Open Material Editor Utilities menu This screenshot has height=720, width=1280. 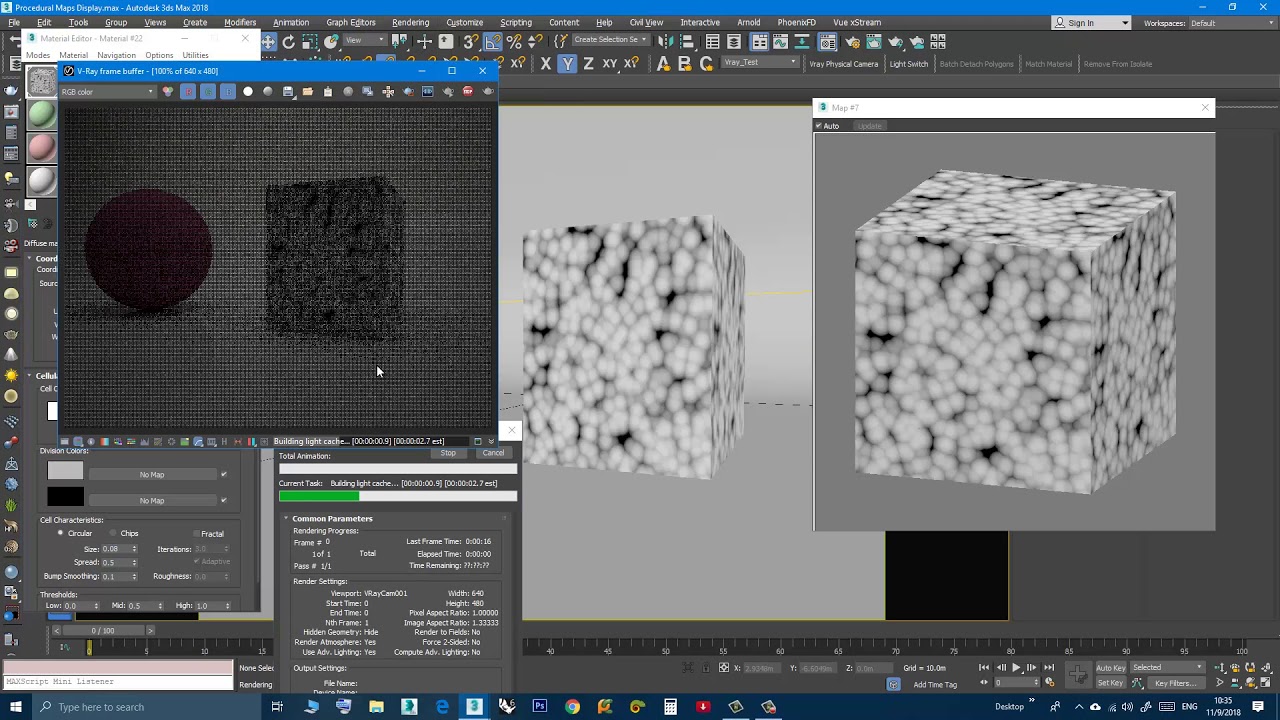(196, 55)
